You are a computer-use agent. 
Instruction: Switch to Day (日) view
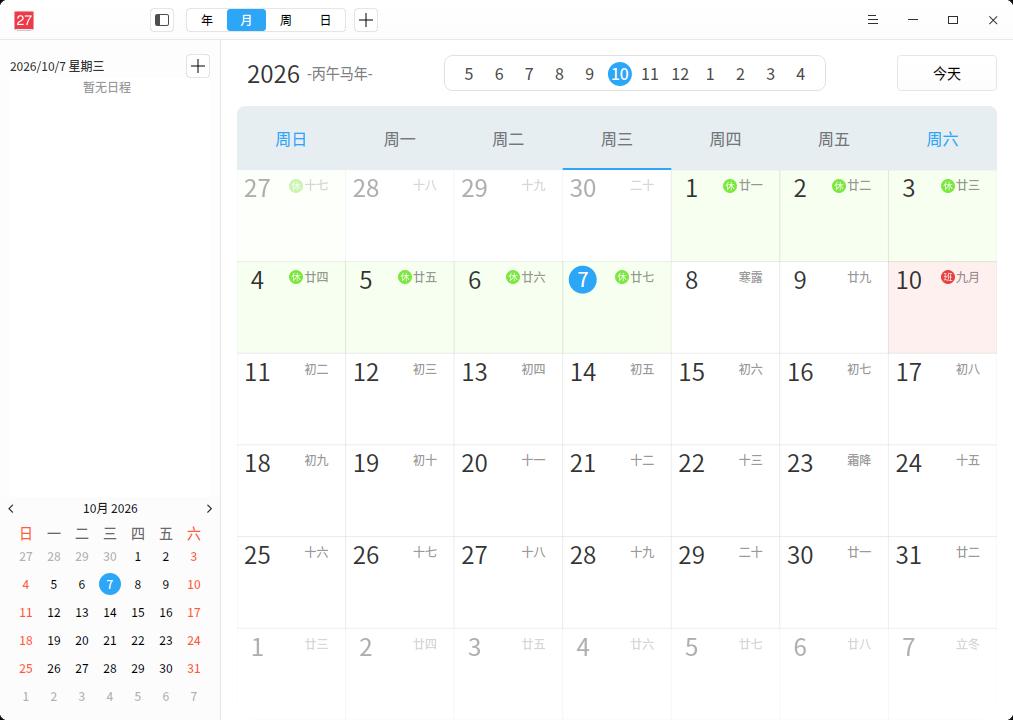click(x=325, y=20)
